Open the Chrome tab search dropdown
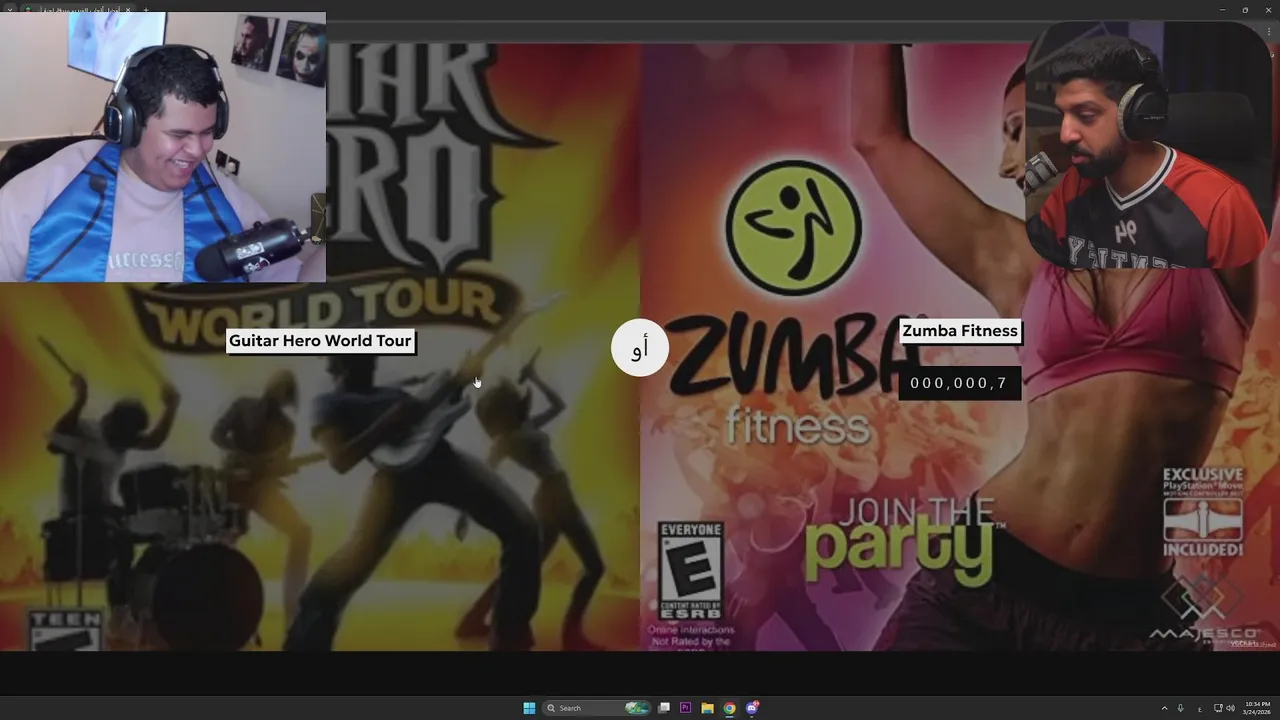The height and width of the screenshot is (720, 1280). pyautogui.click(x=10, y=10)
